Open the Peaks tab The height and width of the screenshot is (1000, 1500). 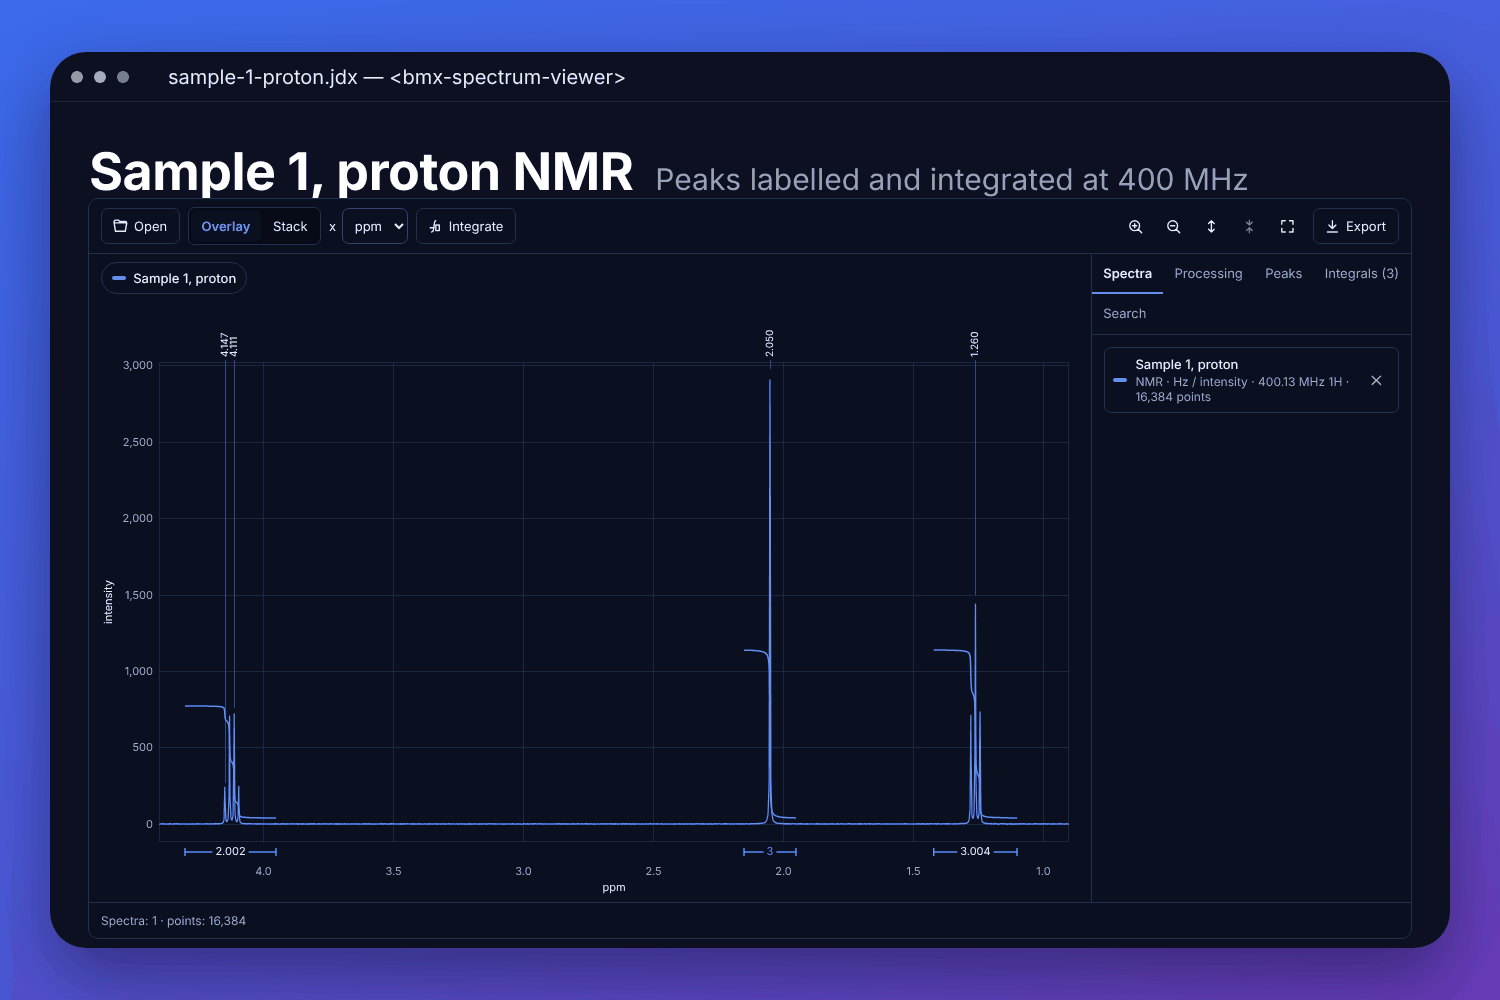click(x=1283, y=273)
